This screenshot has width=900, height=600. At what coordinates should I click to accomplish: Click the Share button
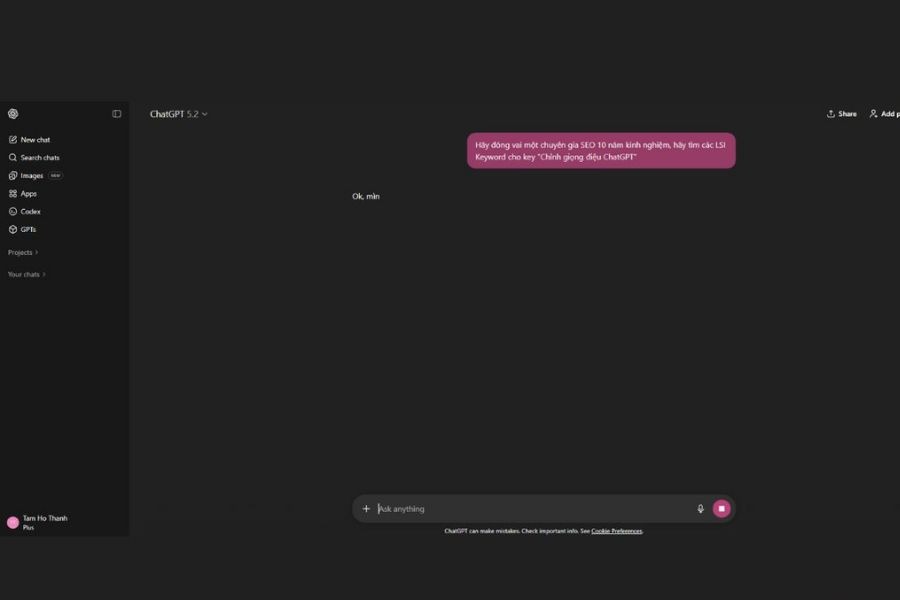tap(841, 114)
